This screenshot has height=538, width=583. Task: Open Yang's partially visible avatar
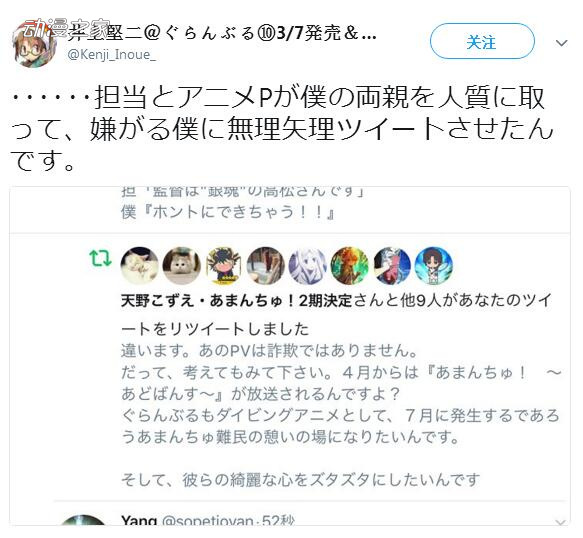[83, 520]
